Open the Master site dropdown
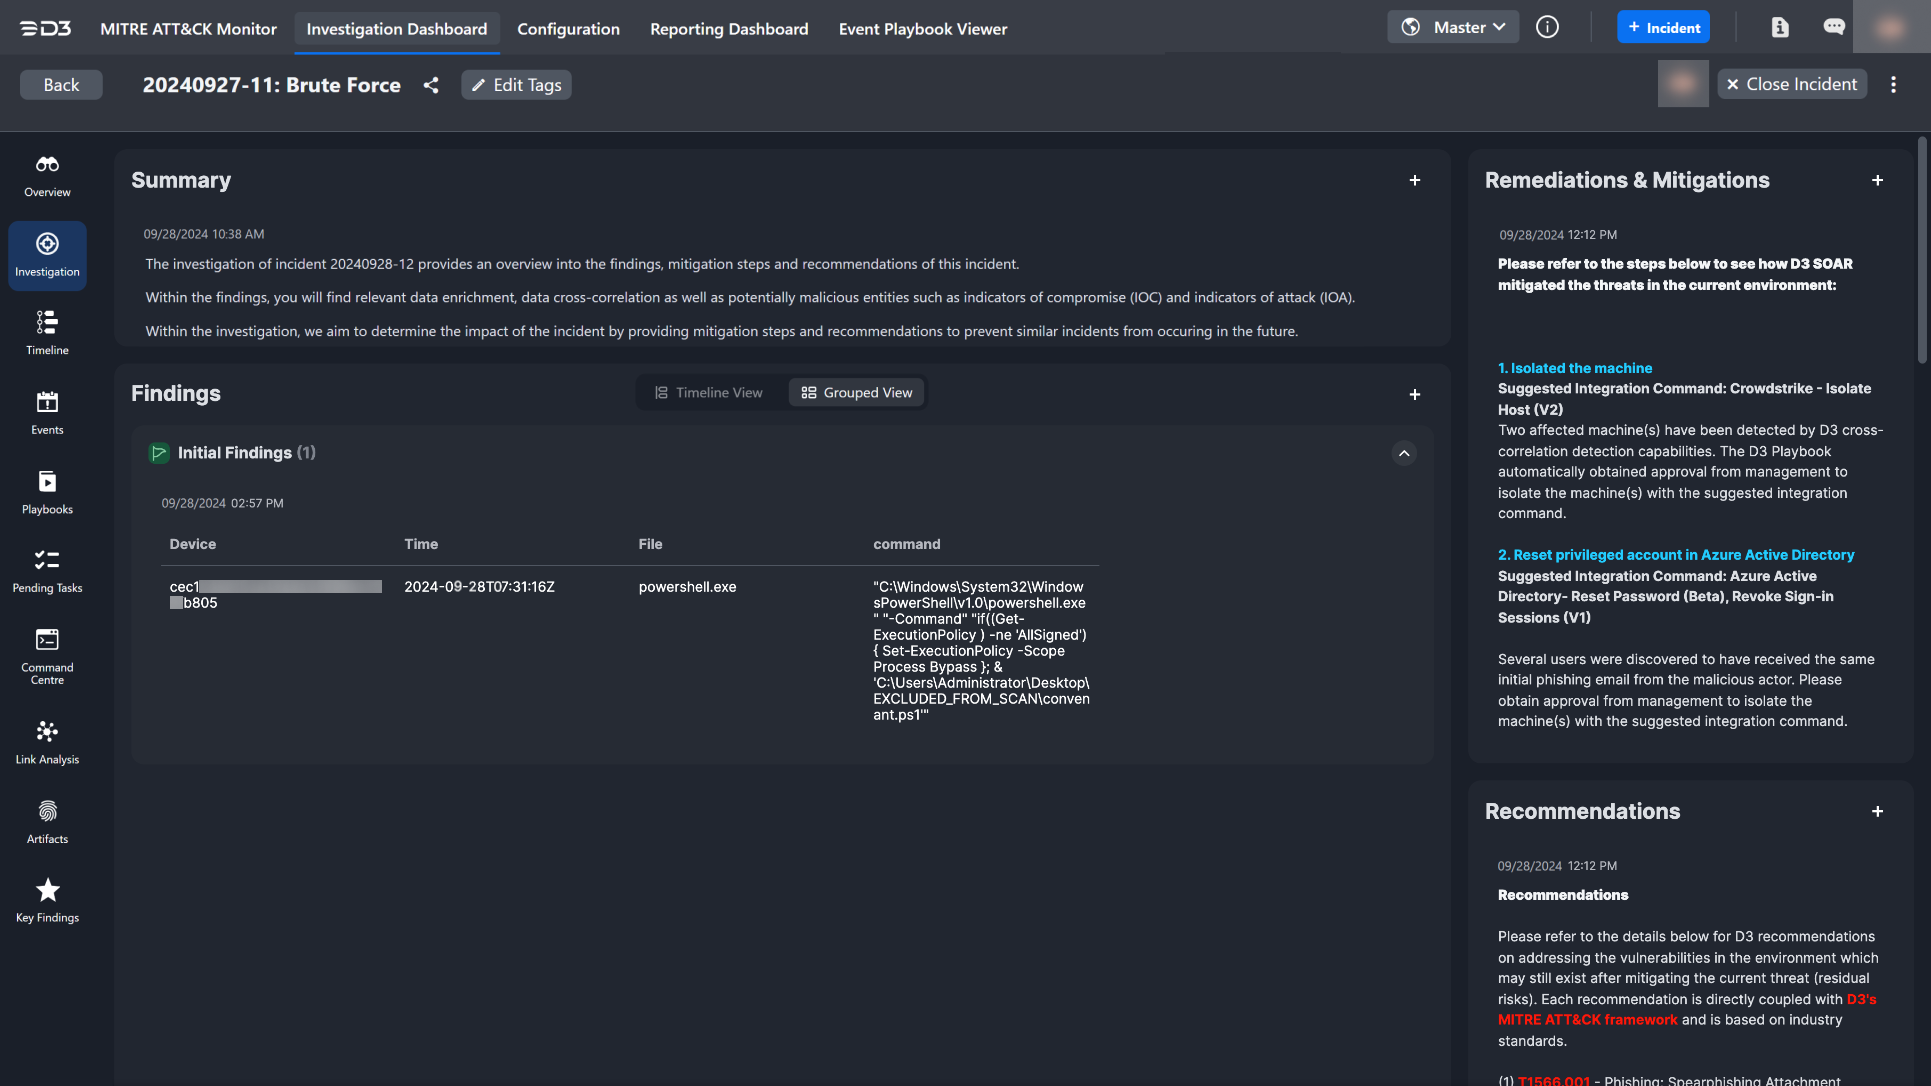Screen dimensions: 1931x1086 tap(1453, 27)
